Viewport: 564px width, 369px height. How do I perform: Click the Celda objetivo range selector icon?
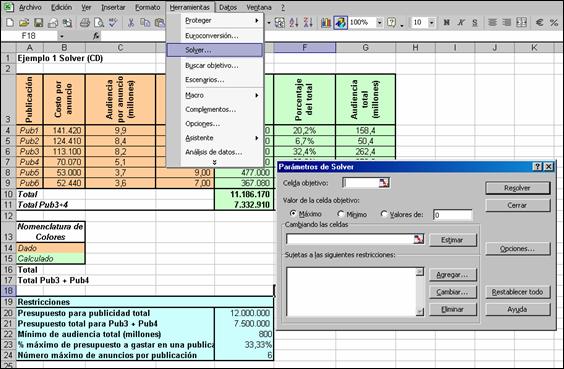click(x=384, y=183)
